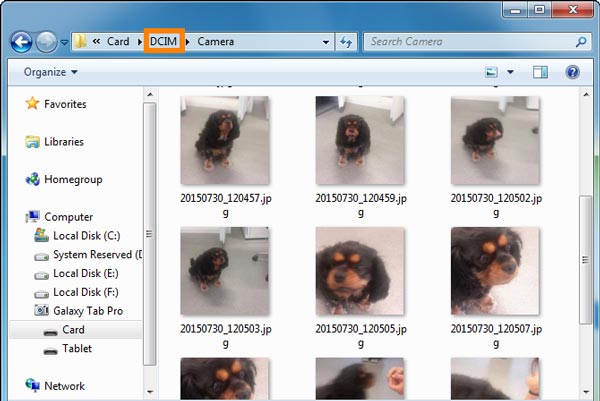Click the magnifier search icon

coord(581,41)
